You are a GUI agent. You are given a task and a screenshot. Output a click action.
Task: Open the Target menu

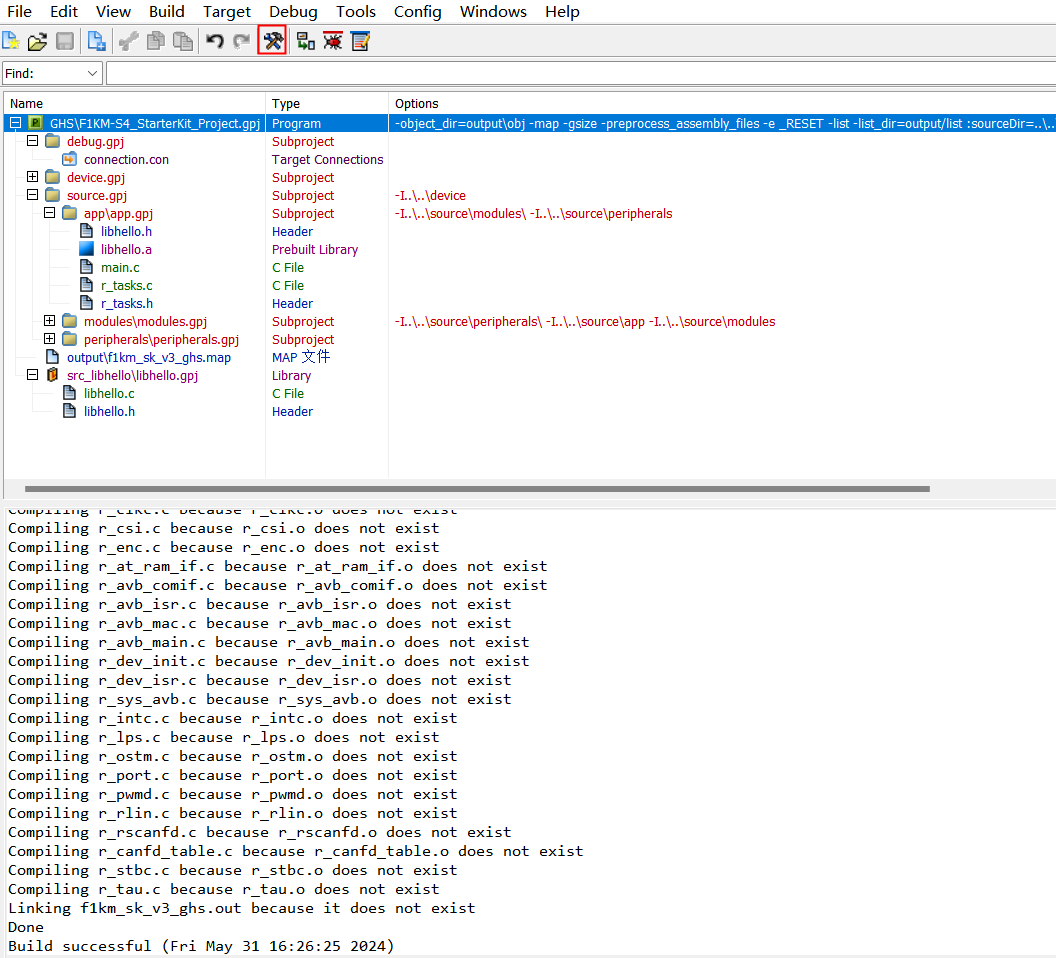coord(227,12)
